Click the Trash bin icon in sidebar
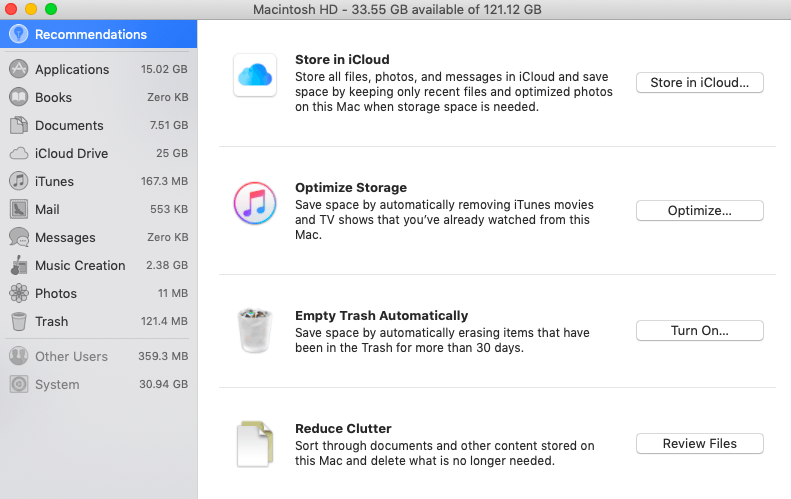 coord(19,321)
